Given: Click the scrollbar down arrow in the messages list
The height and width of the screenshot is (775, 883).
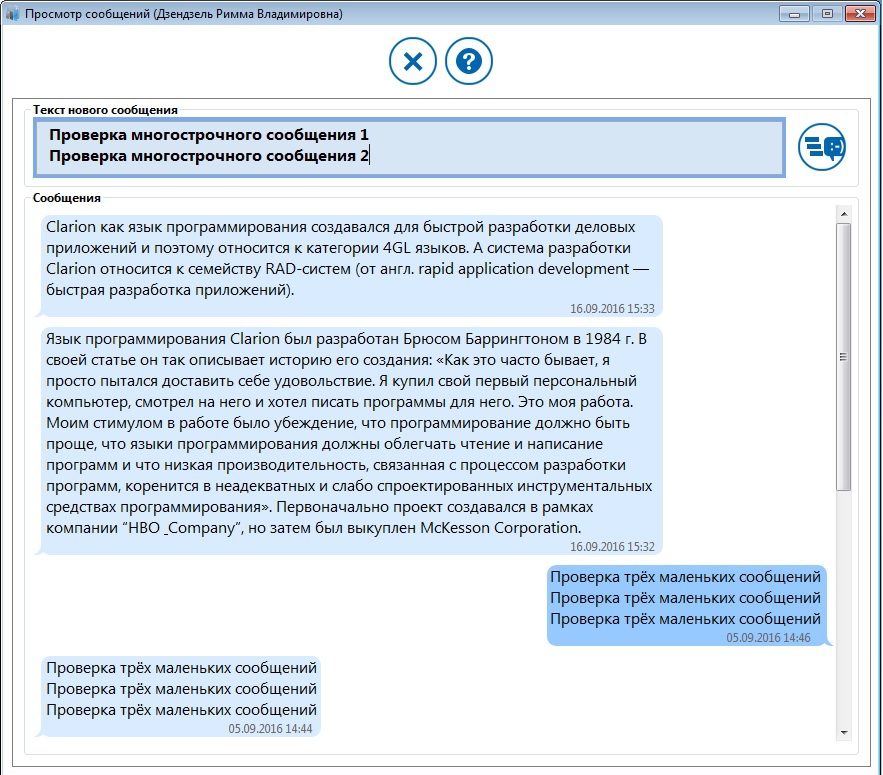Looking at the screenshot, I should click(844, 732).
